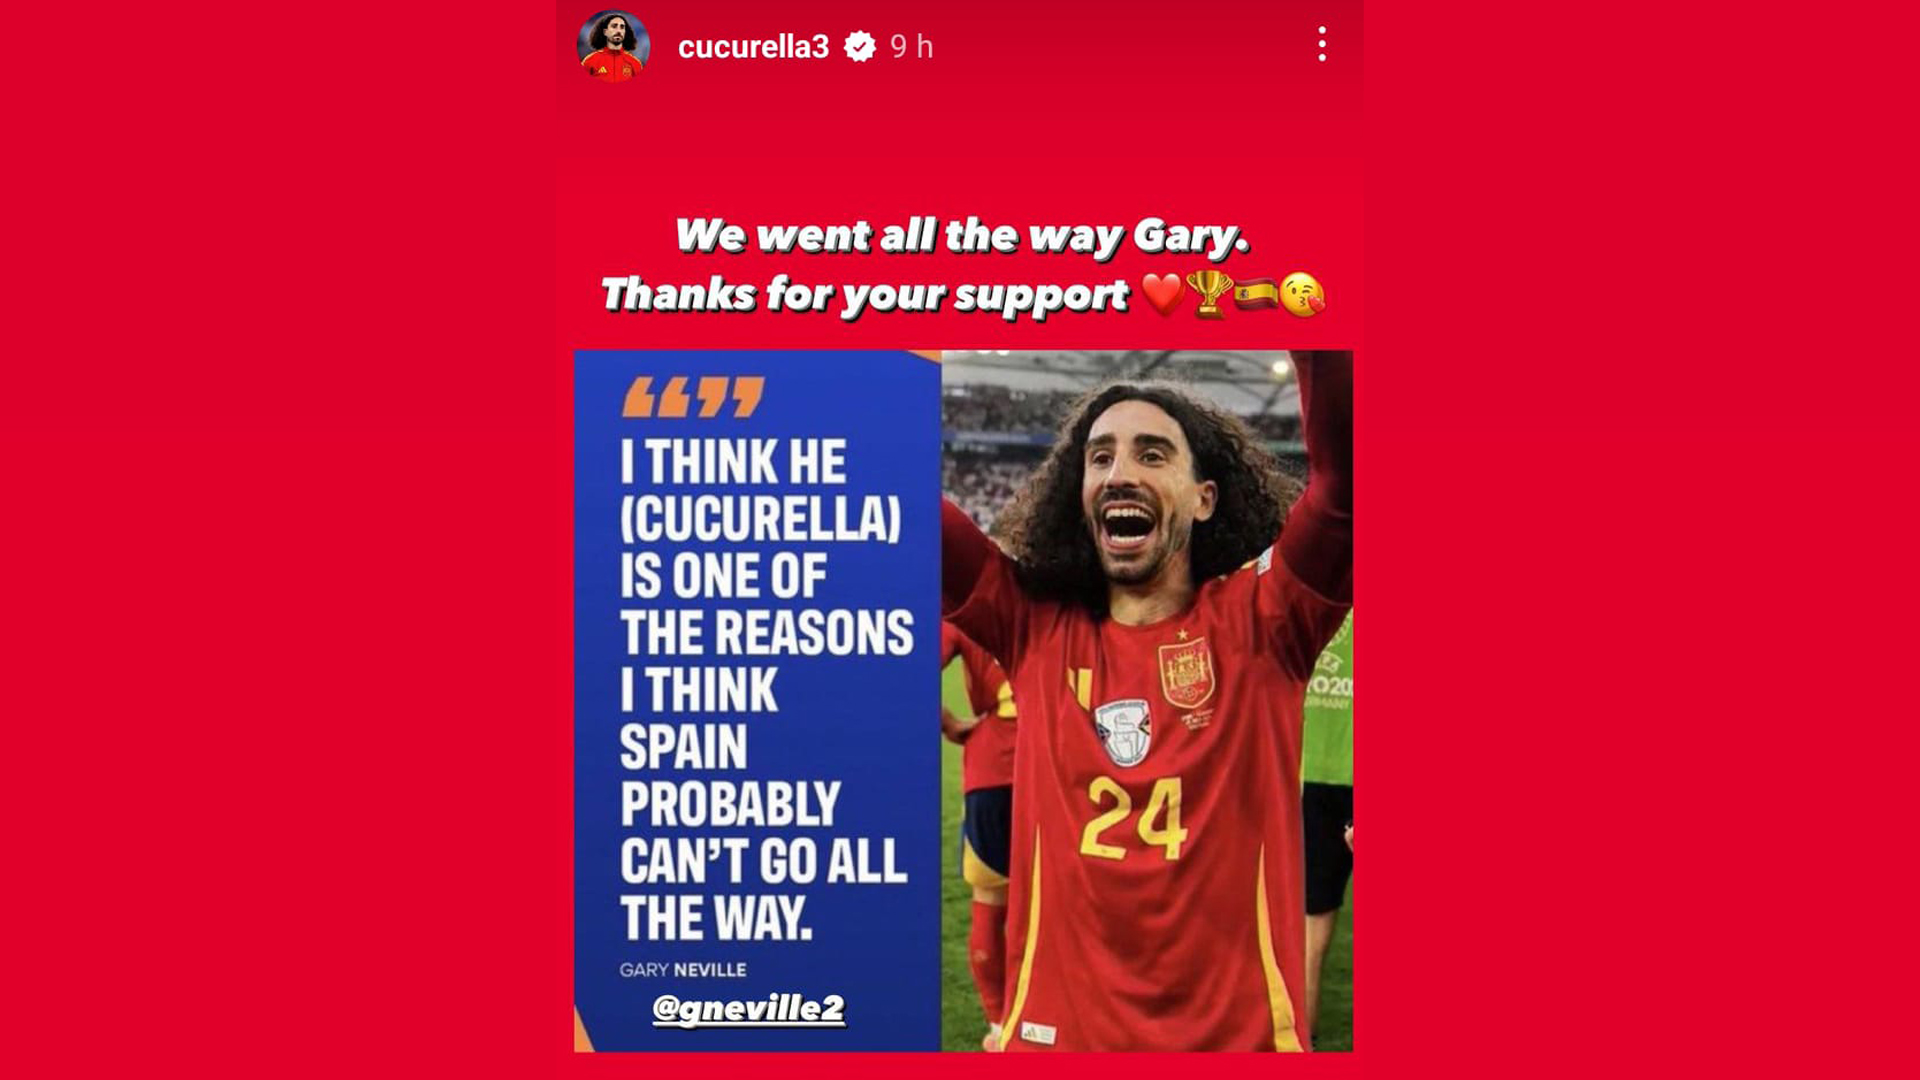Image resolution: width=1920 pixels, height=1080 pixels.
Task: Click the kissing face emoji
Action: [1302, 294]
